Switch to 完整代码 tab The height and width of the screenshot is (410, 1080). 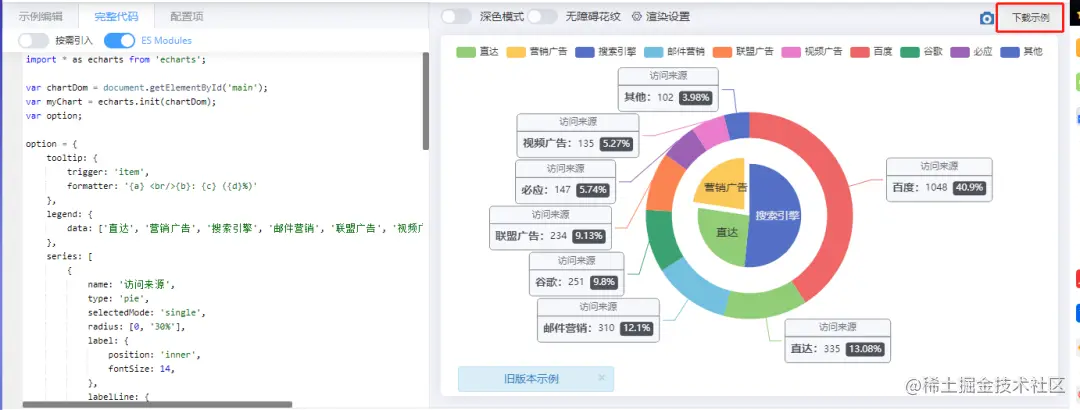pyautogui.click(x=115, y=17)
